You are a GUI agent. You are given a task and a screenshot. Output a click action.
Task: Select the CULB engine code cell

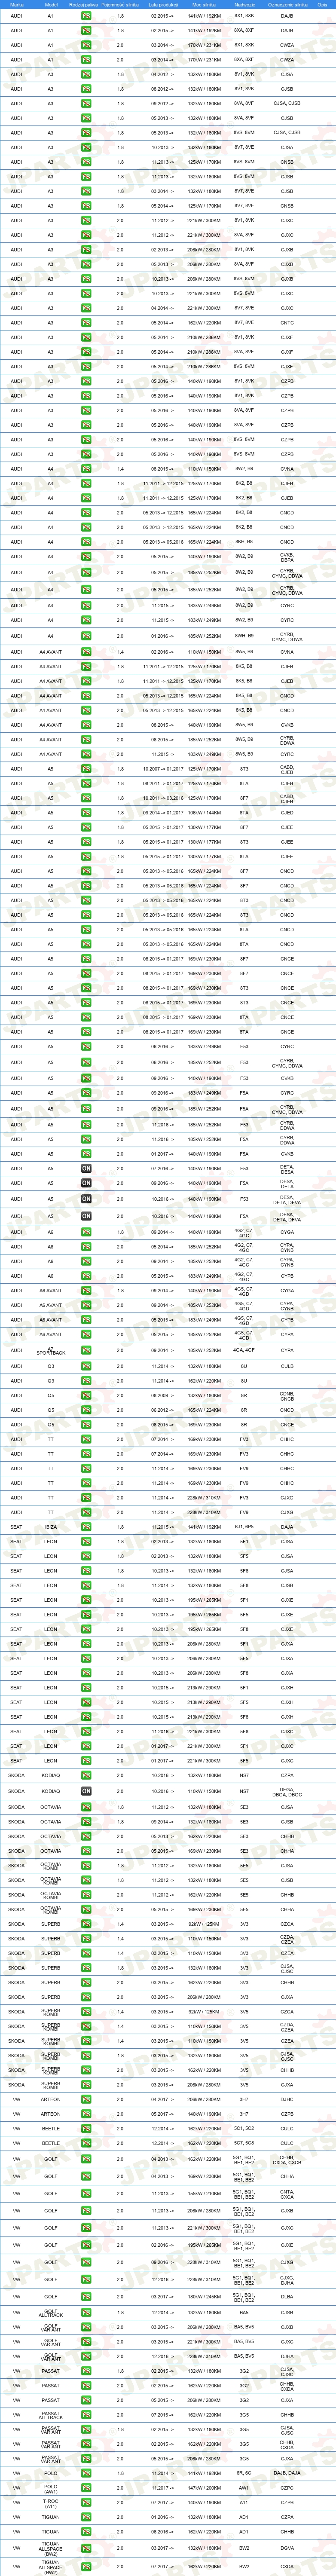pyautogui.click(x=287, y=1366)
